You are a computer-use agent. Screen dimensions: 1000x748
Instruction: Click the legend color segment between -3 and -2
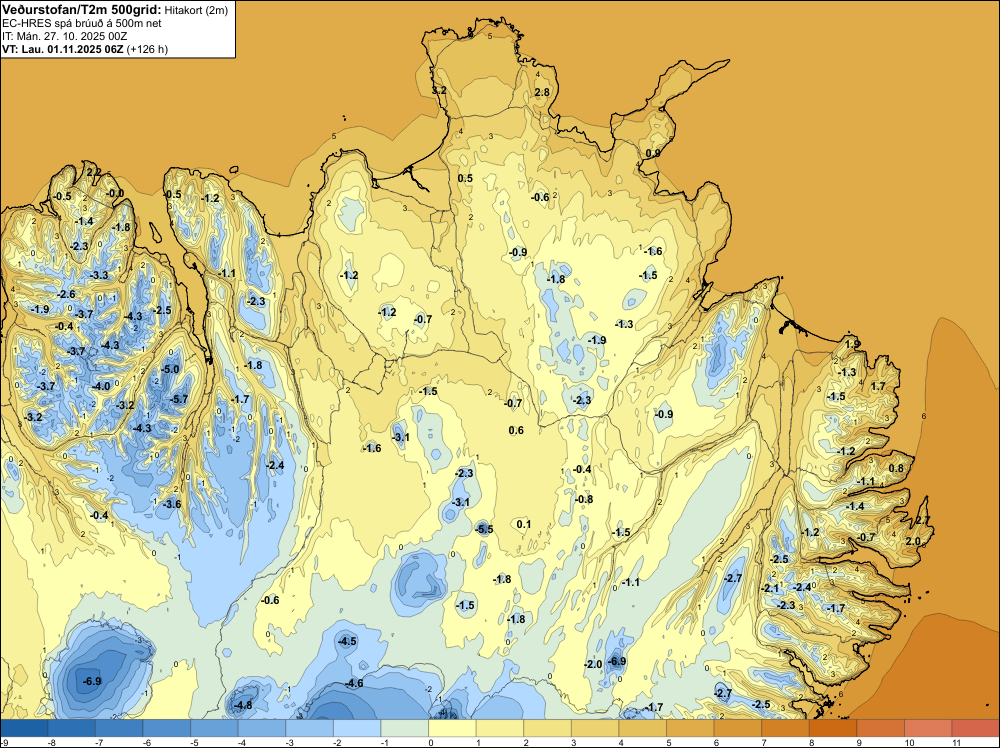point(310,728)
